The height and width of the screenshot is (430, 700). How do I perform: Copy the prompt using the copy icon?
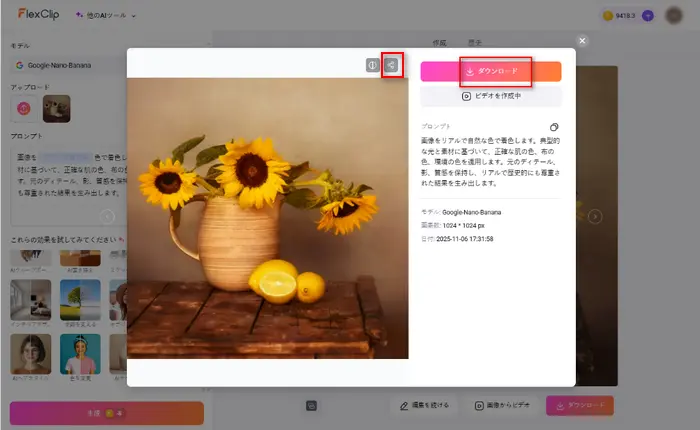point(554,127)
